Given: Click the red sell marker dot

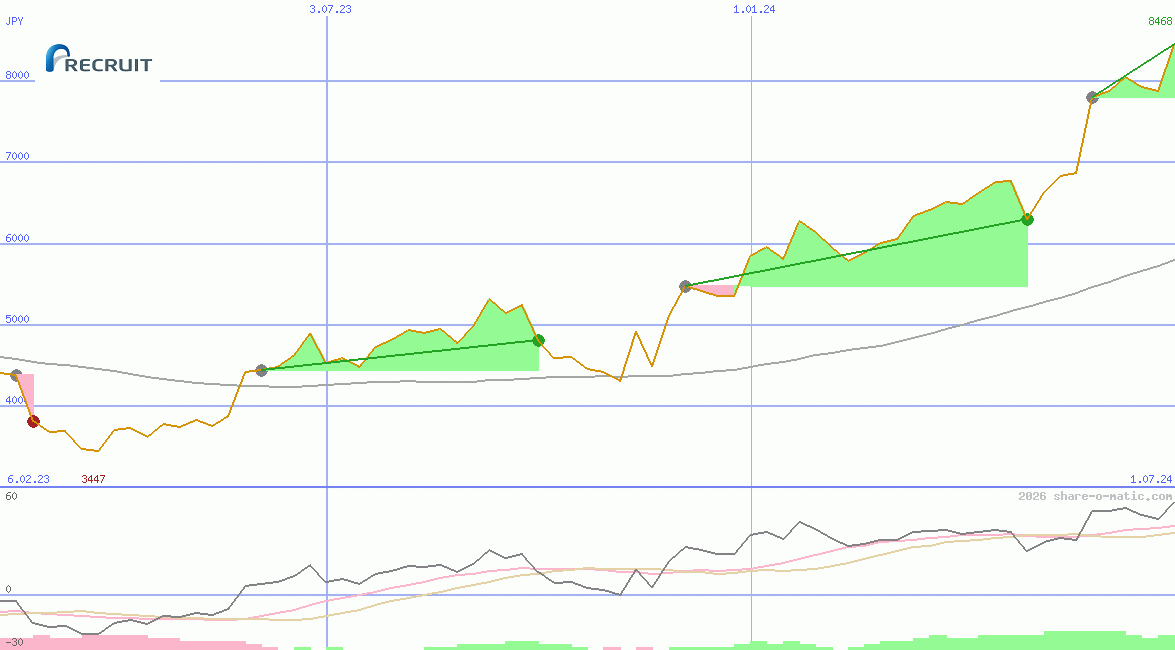Looking at the screenshot, I should (x=33, y=421).
